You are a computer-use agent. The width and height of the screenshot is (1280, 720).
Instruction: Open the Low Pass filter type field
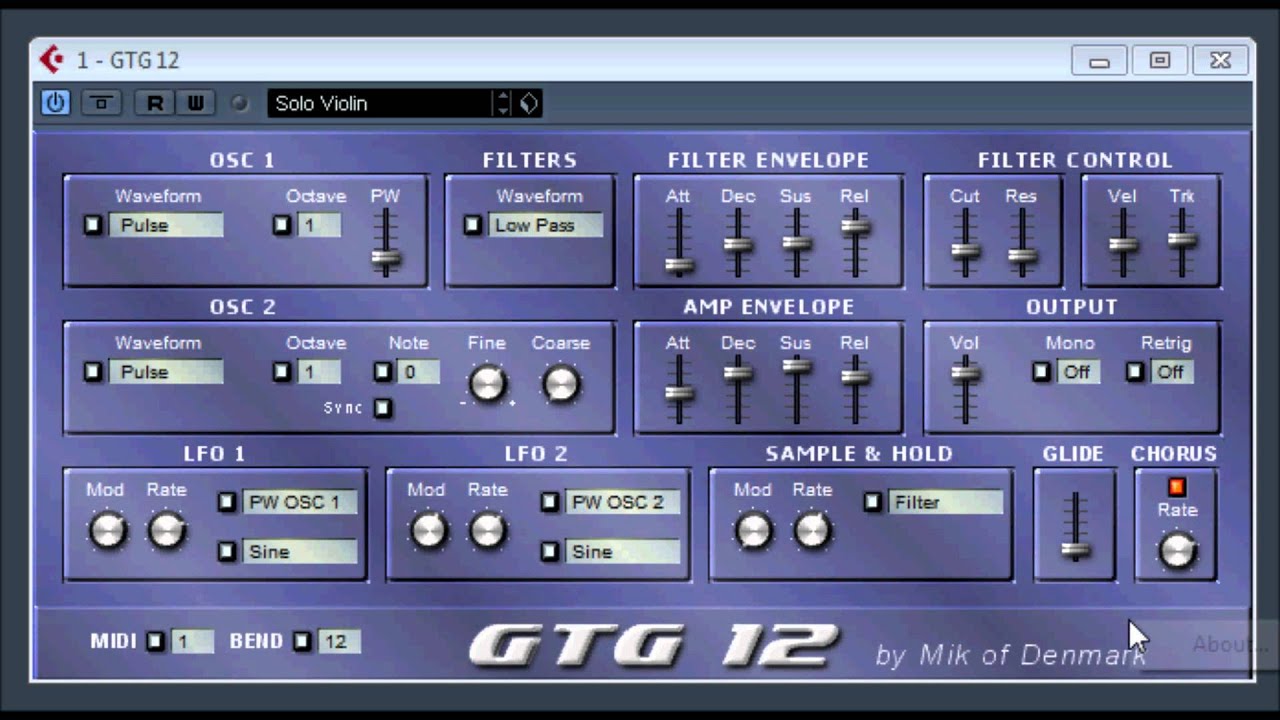point(546,225)
